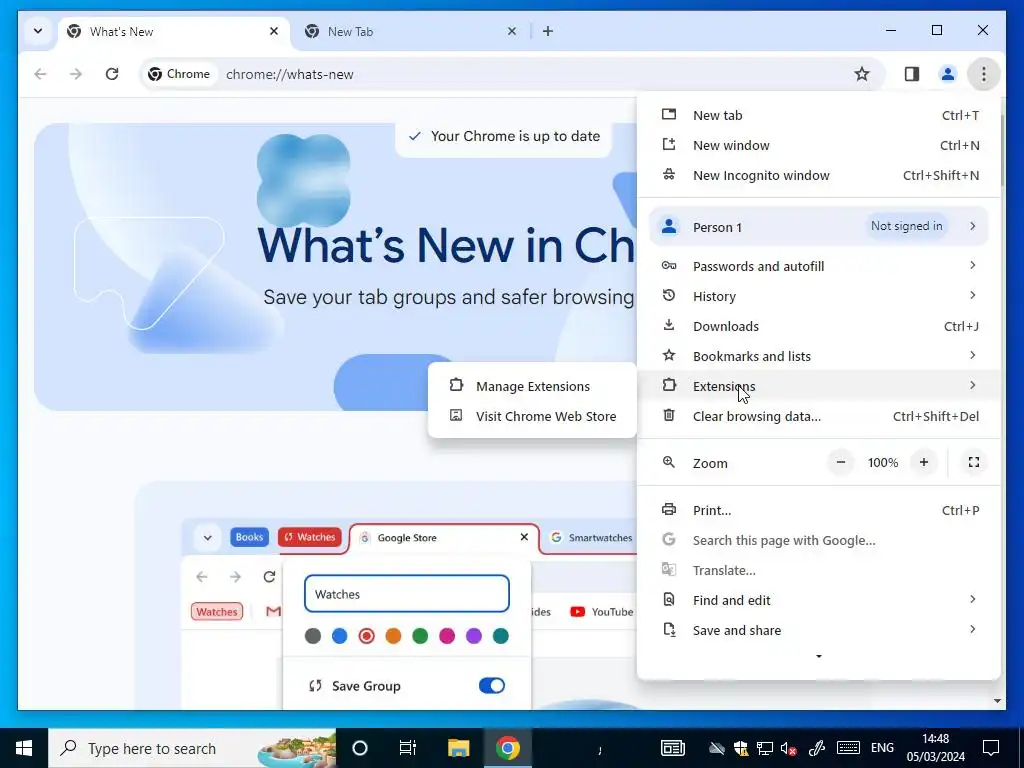Open Downloads from the menu
Image resolution: width=1024 pixels, height=768 pixels.
pyautogui.click(x=819, y=326)
